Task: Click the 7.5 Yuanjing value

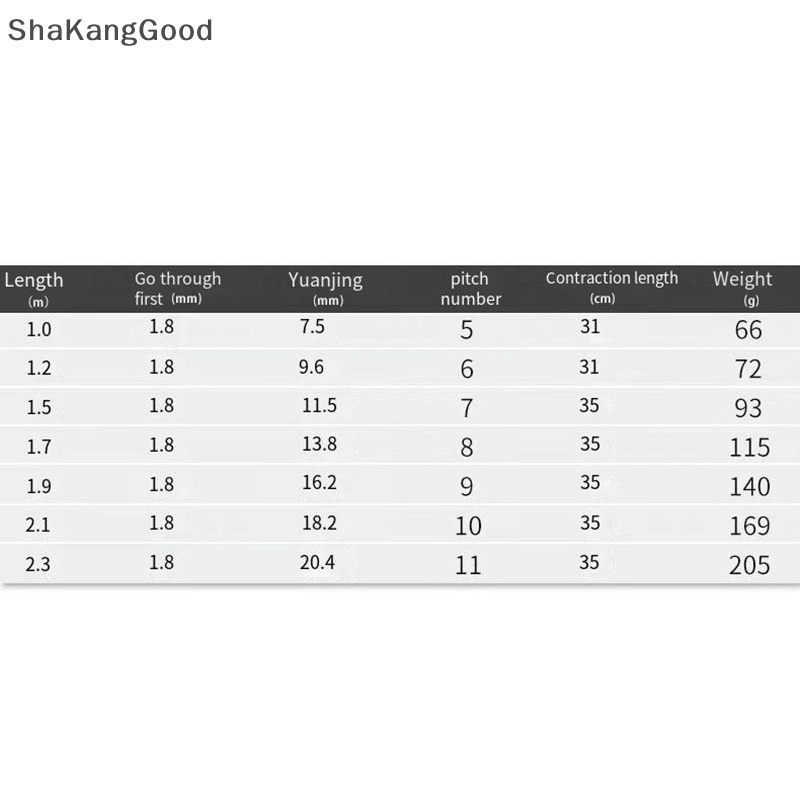Action: (312, 327)
